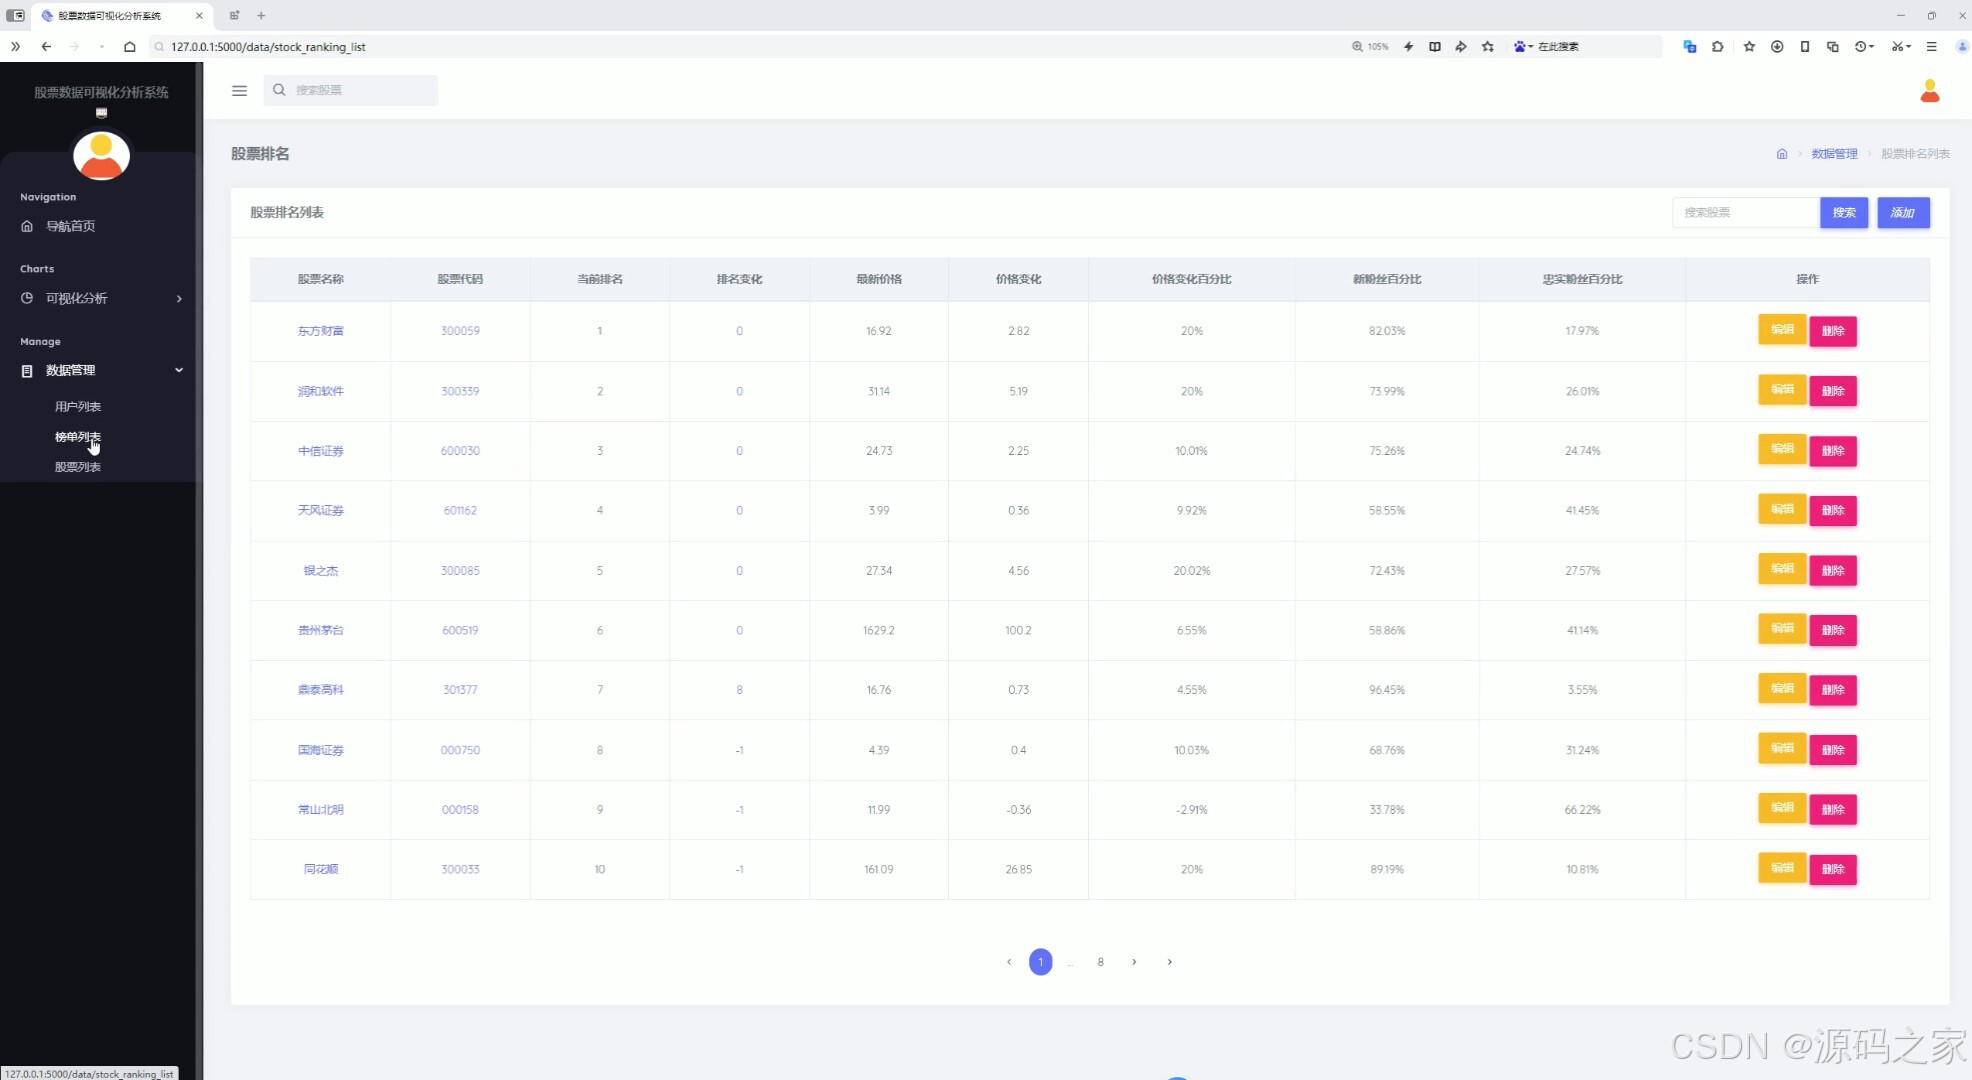This screenshot has height=1080, width=1972.
Task: Select 导航首页 in the sidebar
Action: coord(70,226)
